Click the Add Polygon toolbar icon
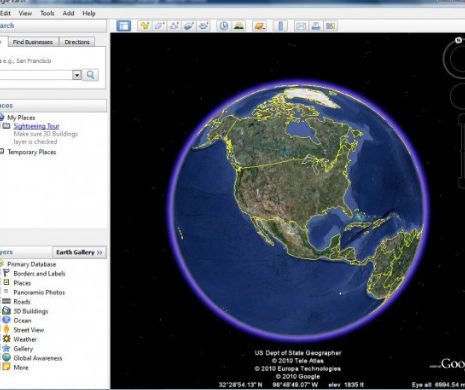465x390 pixels. pyautogui.click(x=159, y=26)
